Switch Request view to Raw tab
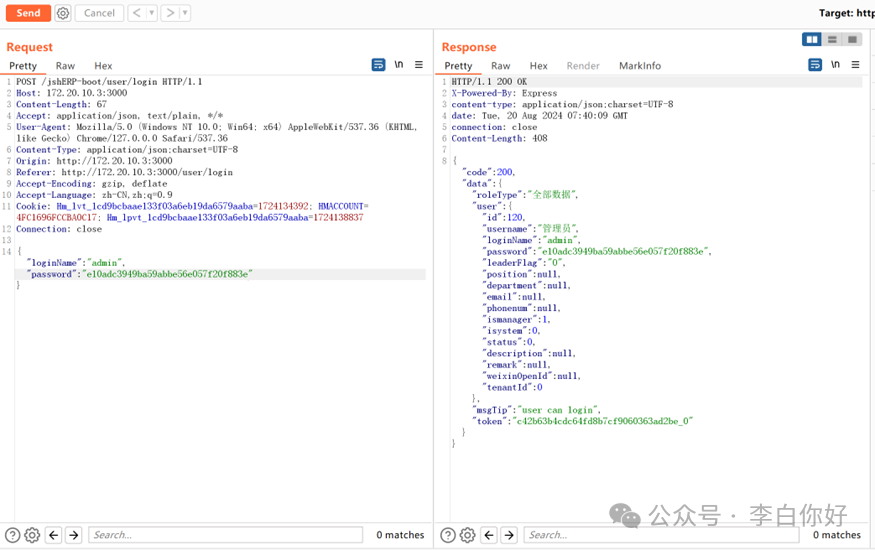 (65, 66)
